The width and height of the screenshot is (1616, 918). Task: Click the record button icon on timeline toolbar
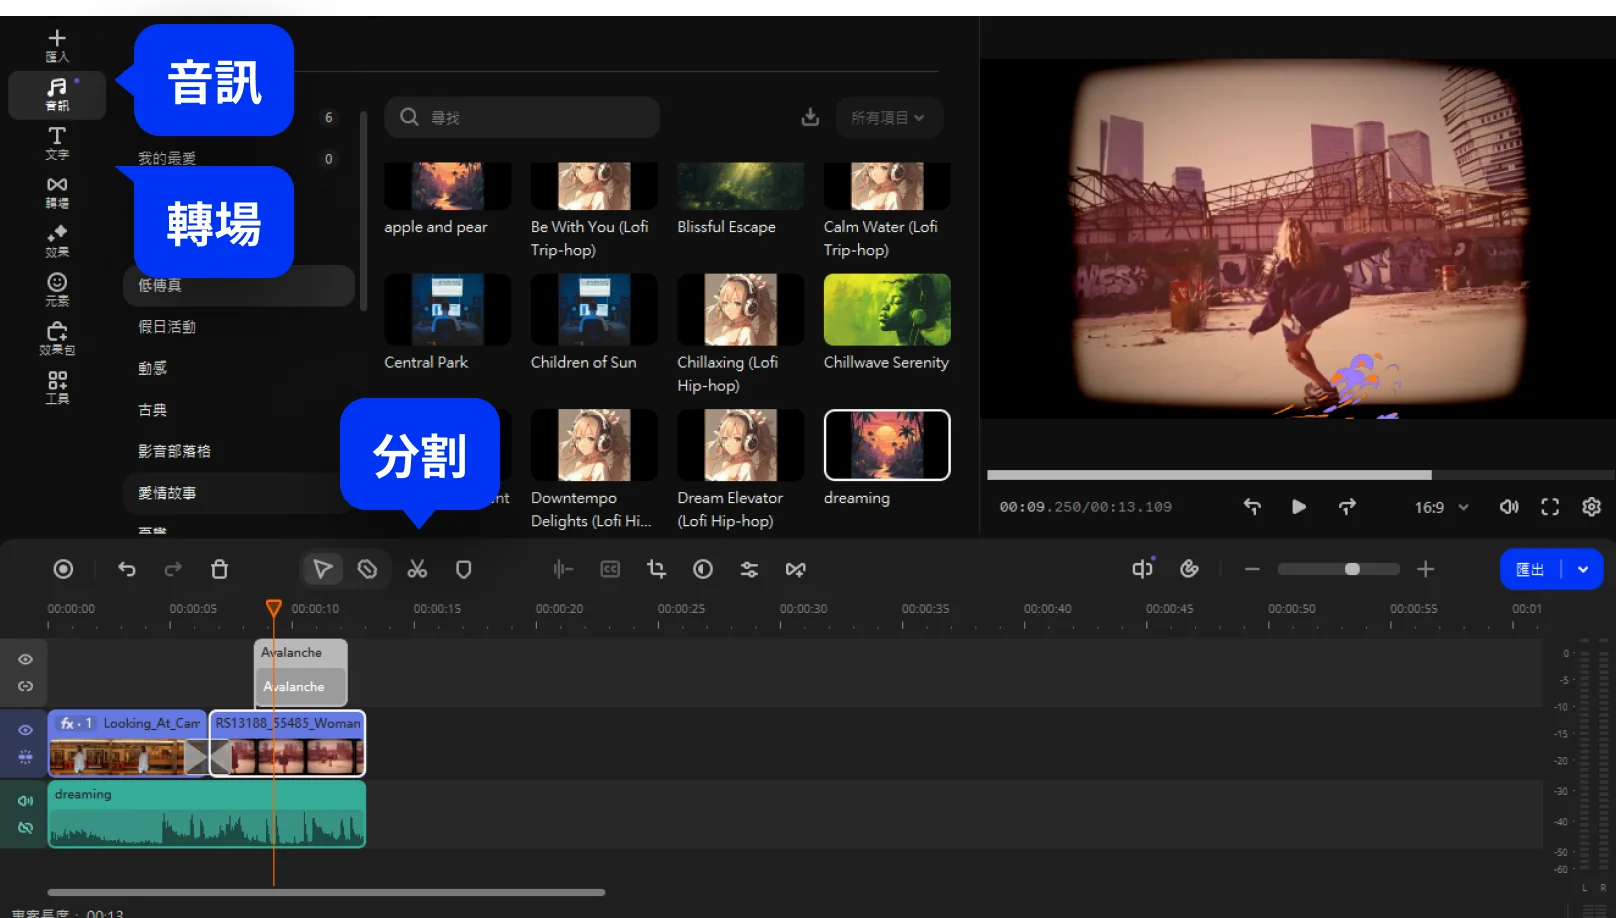[x=63, y=569]
